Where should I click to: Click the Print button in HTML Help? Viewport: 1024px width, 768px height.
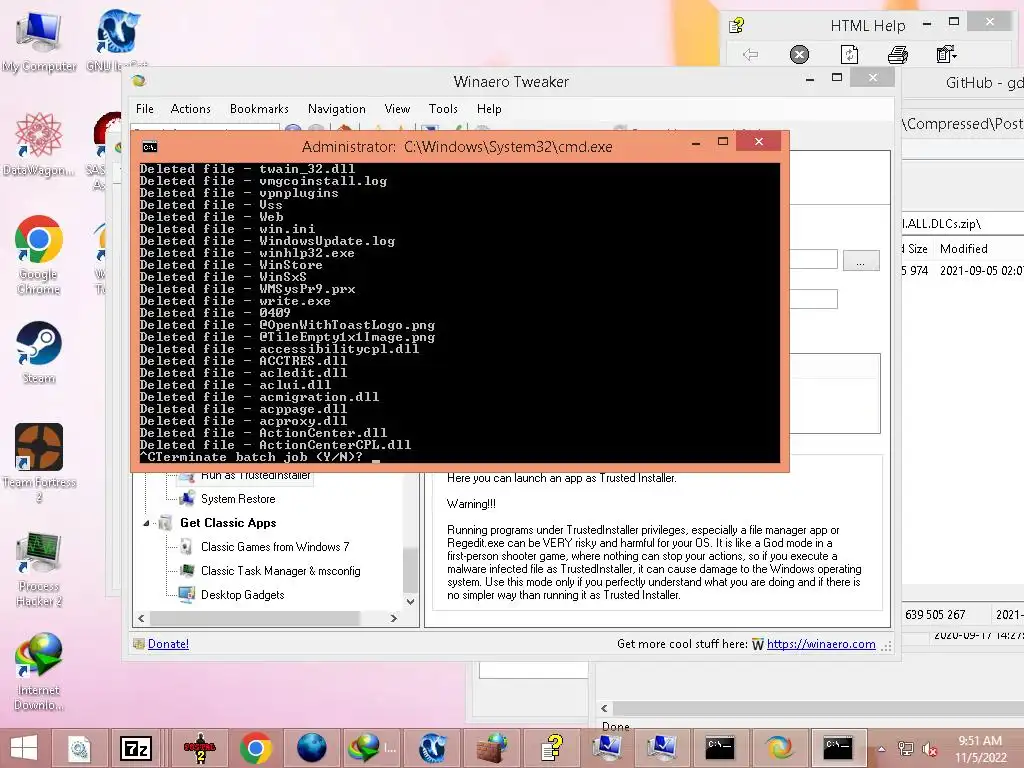[898, 54]
